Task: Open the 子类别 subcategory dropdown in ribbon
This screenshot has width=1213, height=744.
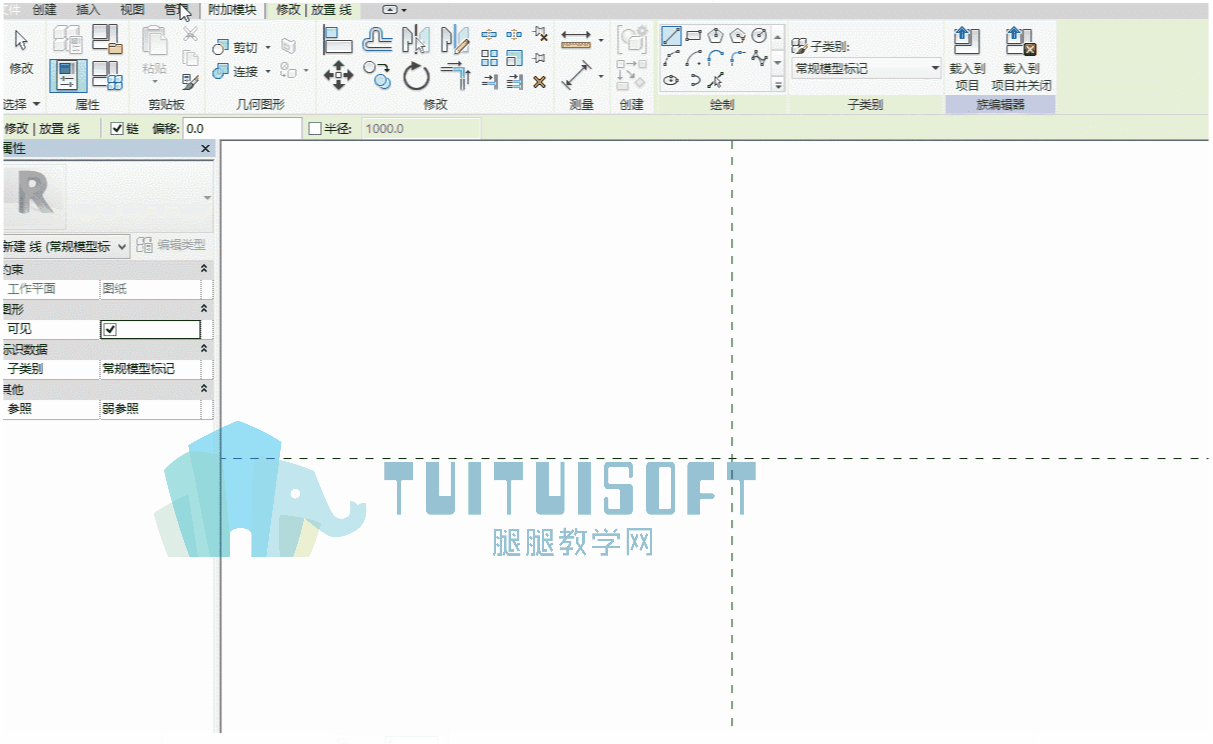Action: pyautogui.click(x=867, y=69)
